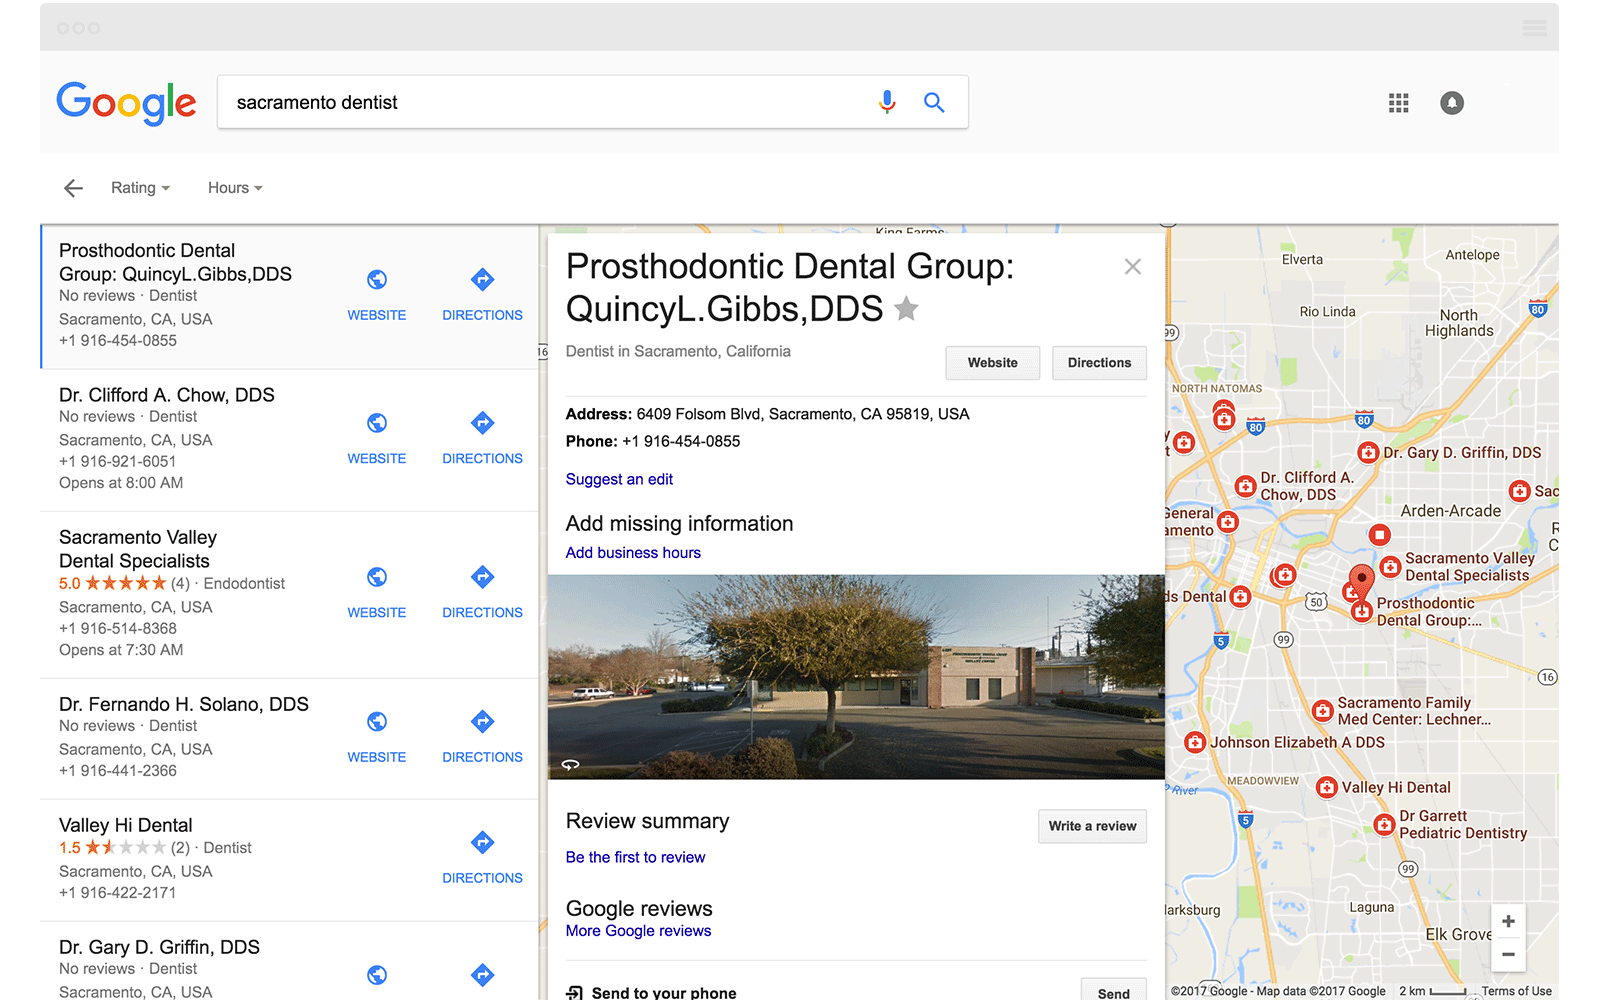Get directions to Dr. Fernando H. Solano
The height and width of the screenshot is (1000, 1600).
click(x=482, y=737)
